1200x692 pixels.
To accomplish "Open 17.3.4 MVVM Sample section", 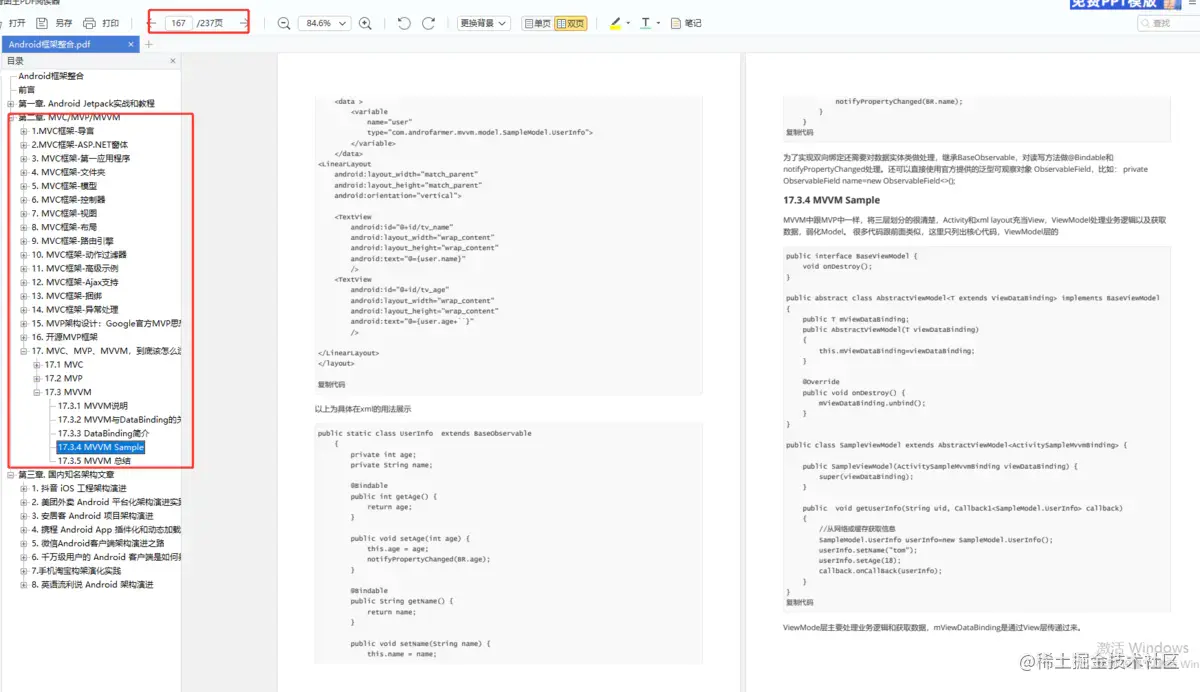I will (x=101, y=447).
